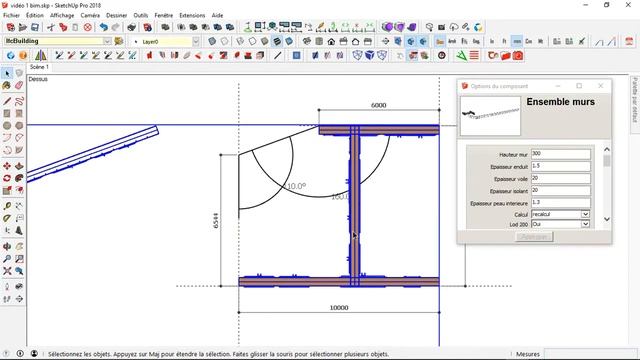Select the Follow Me tool

(x=19, y=178)
